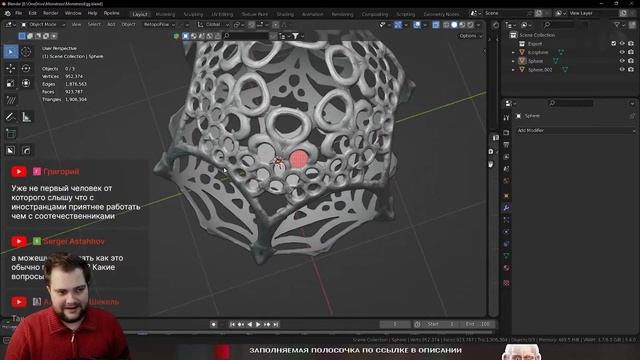Expand the Icosphere tree item
The height and width of the screenshot is (360, 640).
513,52
